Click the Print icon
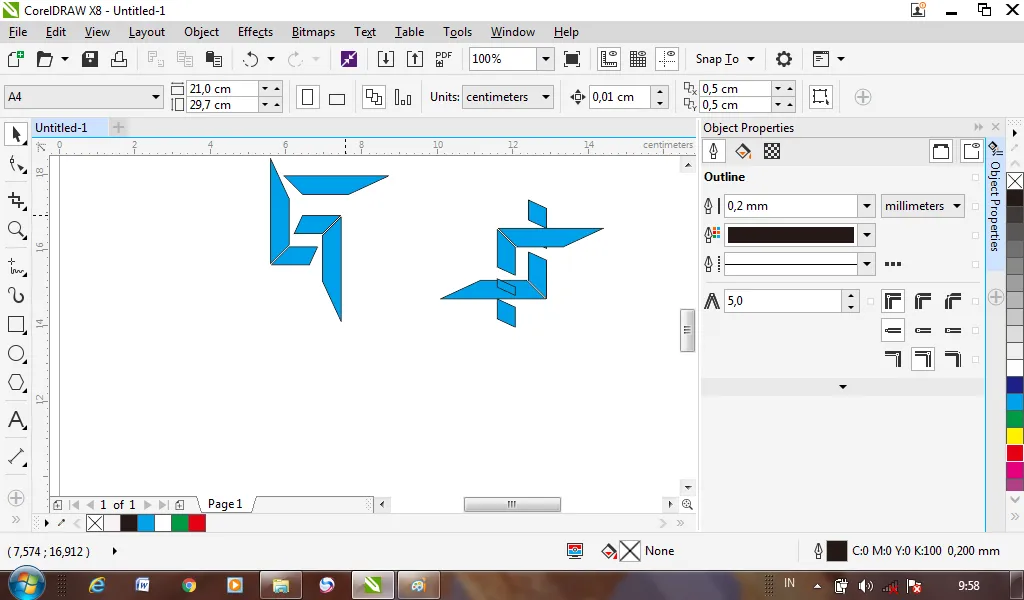This screenshot has width=1024, height=600. (119, 59)
